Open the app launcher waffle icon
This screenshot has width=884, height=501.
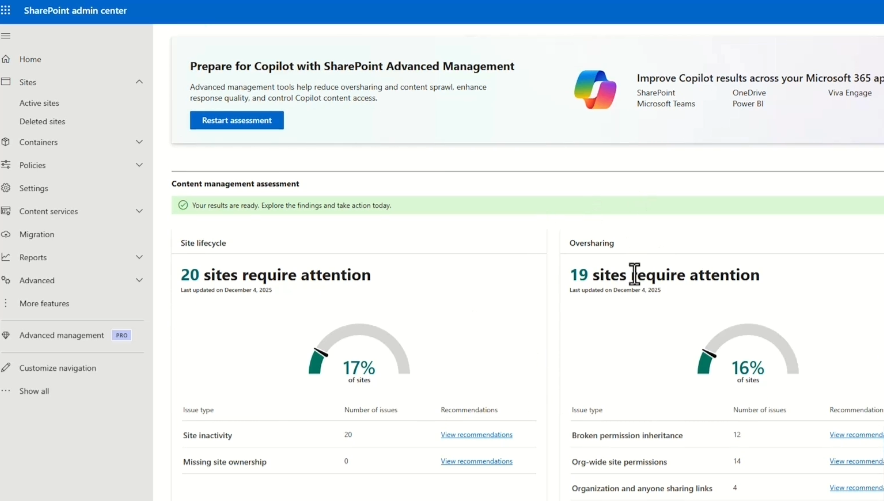pyautogui.click(x=7, y=11)
